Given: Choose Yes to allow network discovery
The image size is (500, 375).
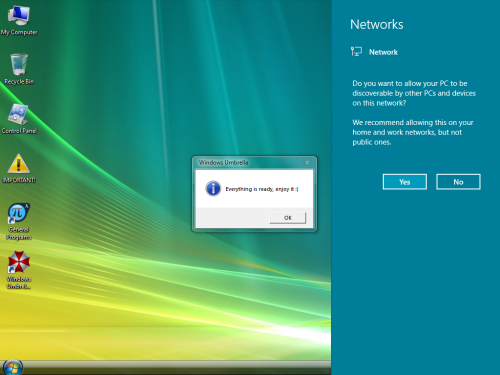Looking at the screenshot, I should (405, 182).
